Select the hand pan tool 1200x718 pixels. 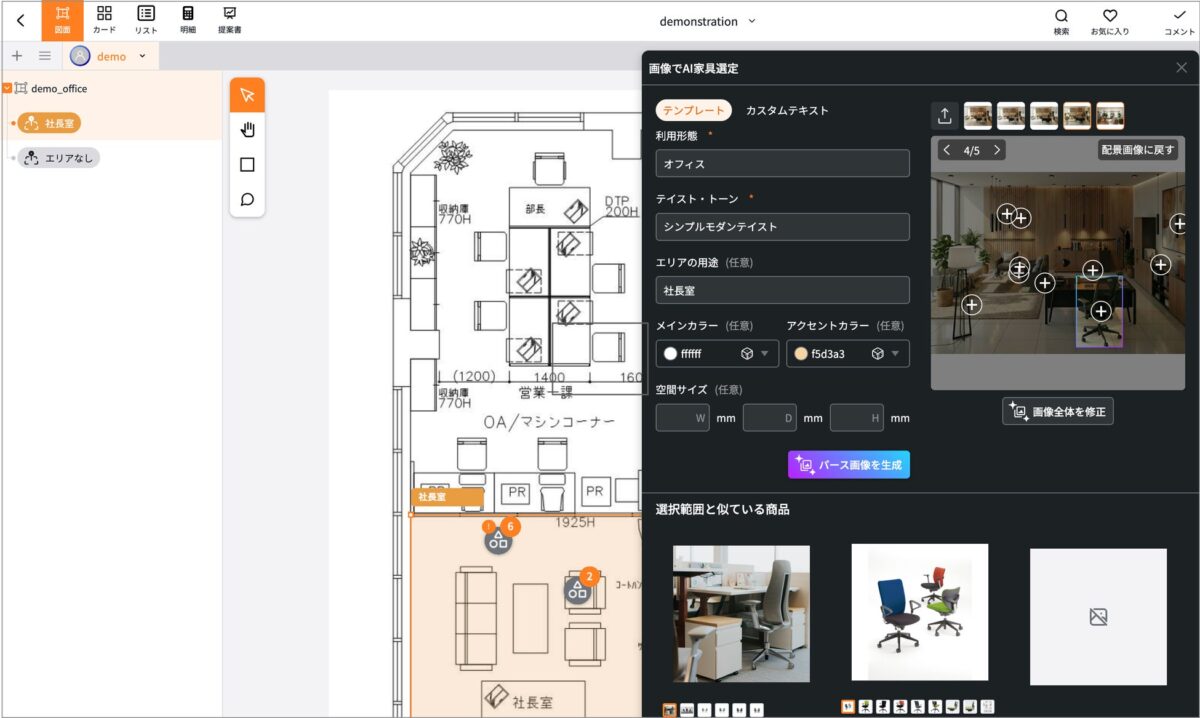point(246,129)
